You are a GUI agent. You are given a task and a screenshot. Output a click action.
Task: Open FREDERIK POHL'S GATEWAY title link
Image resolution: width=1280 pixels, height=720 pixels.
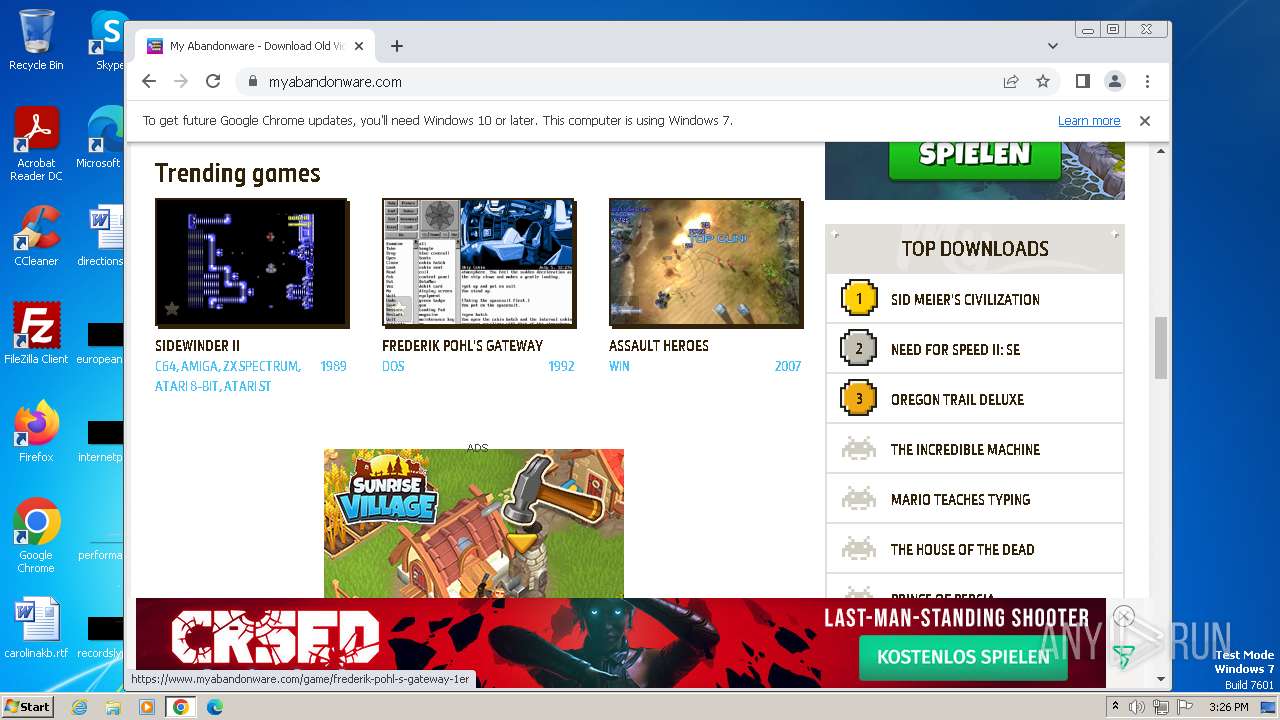pyautogui.click(x=462, y=346)
